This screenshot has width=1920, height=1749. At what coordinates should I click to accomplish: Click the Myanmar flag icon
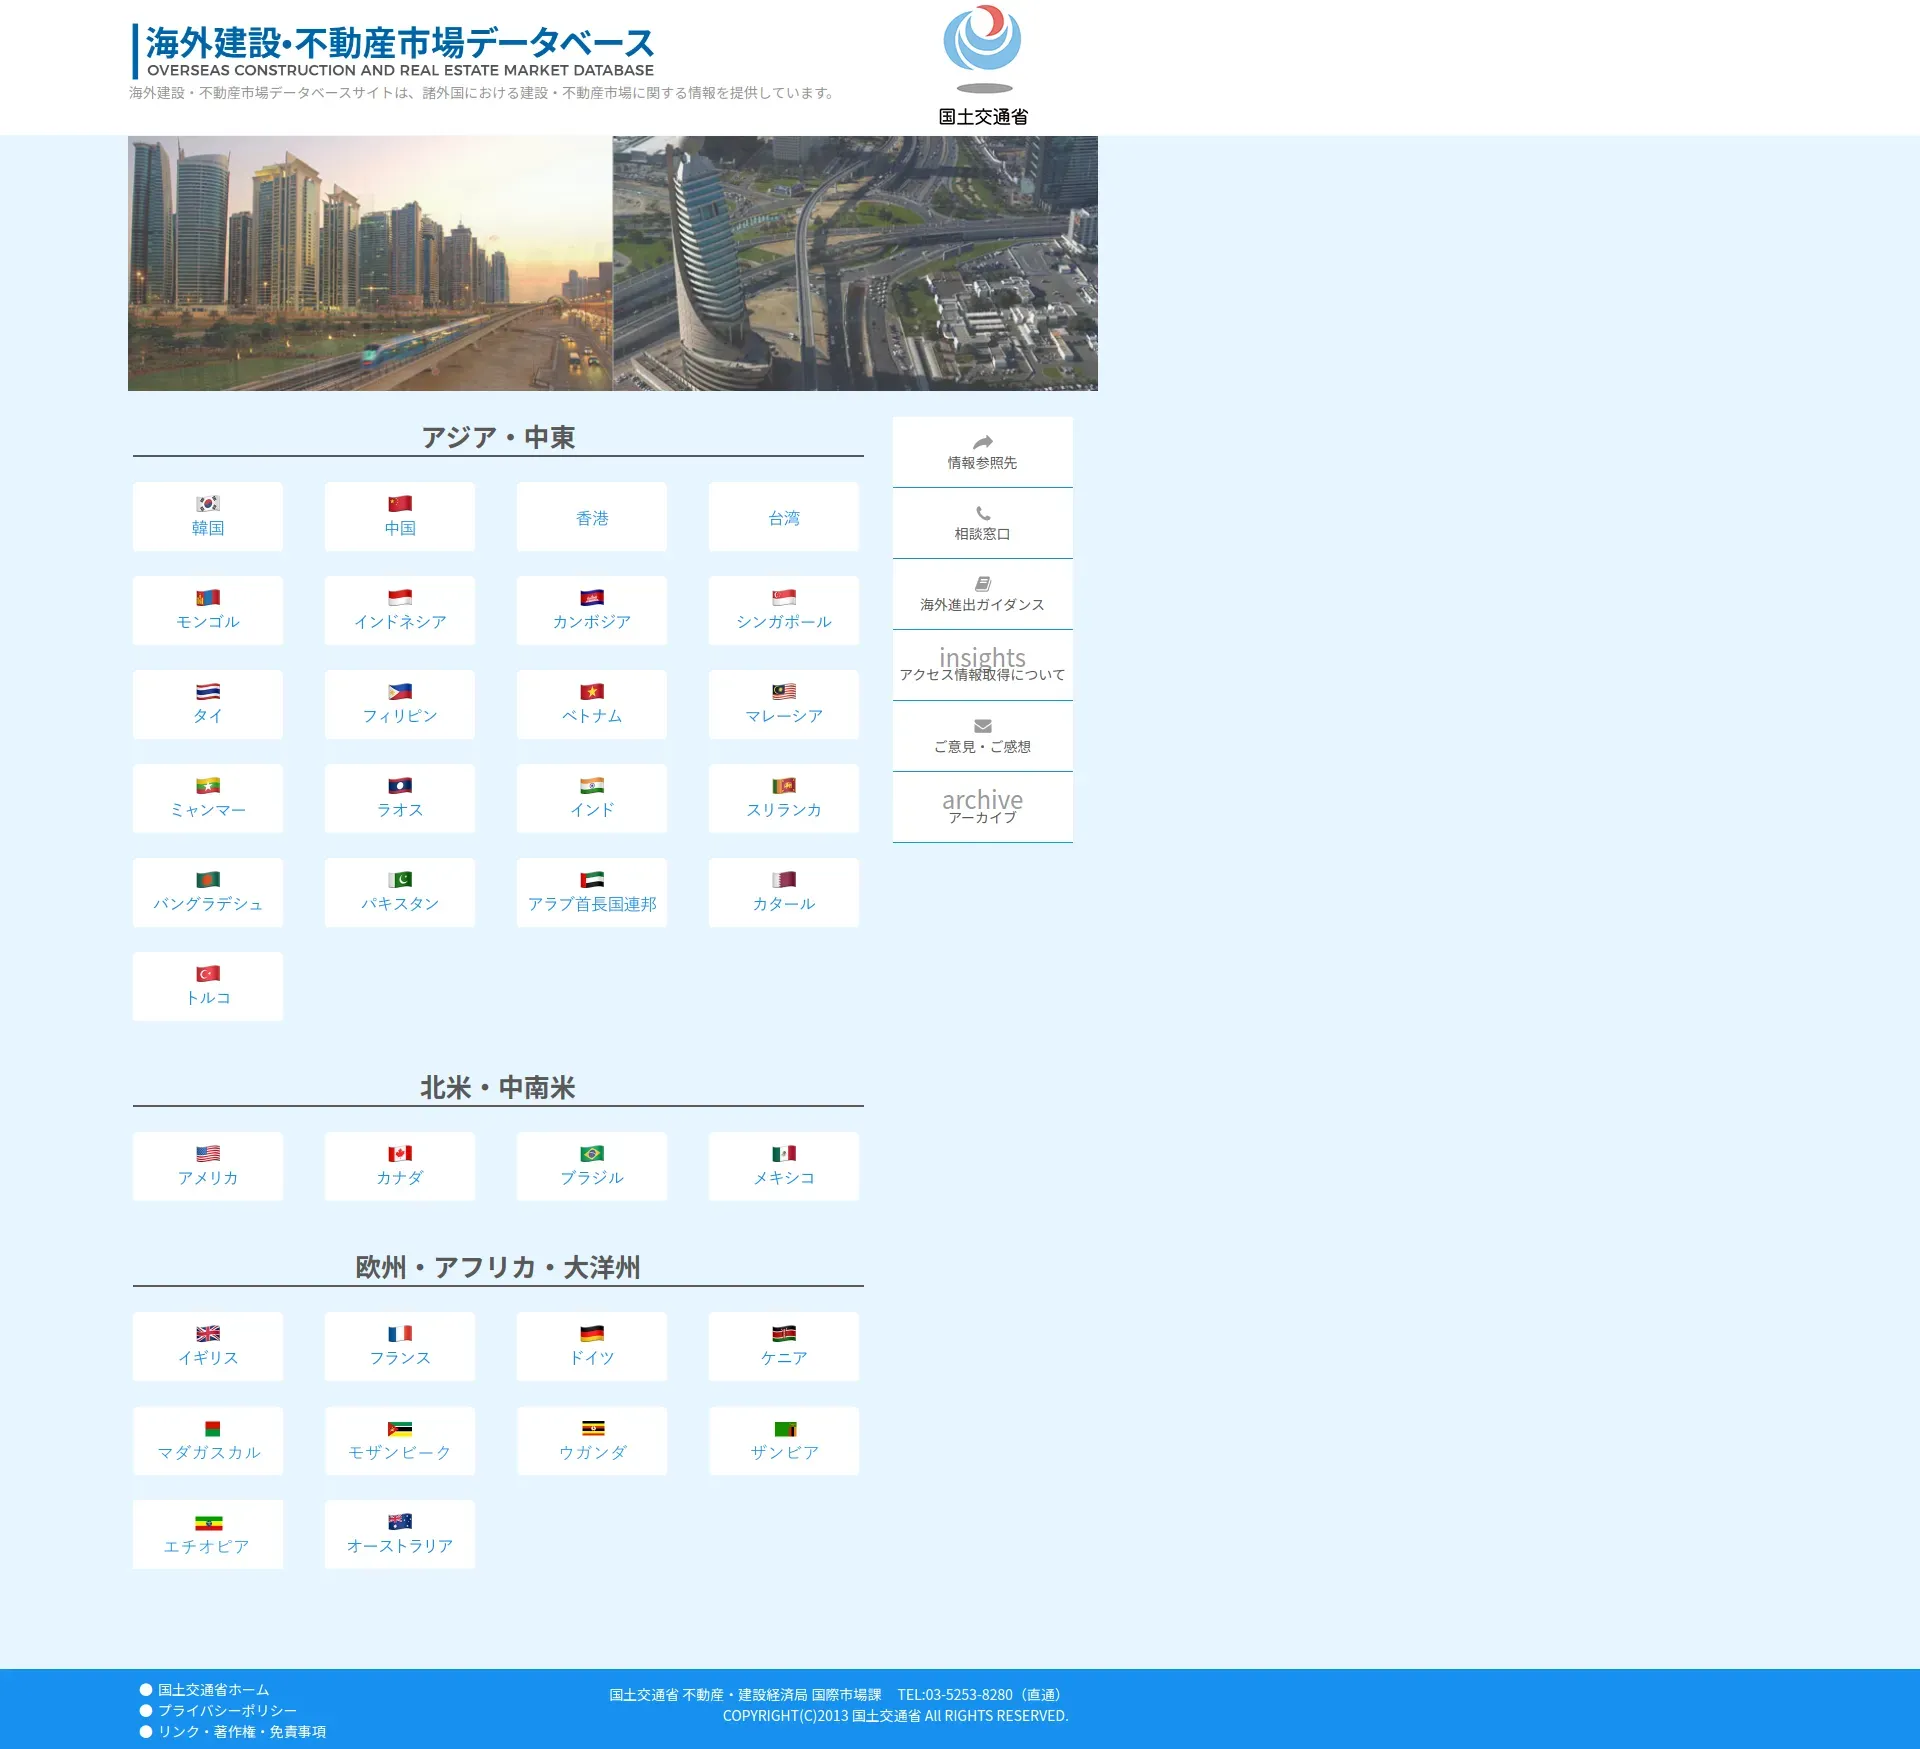pyautogui.click(x=208, y=786)
